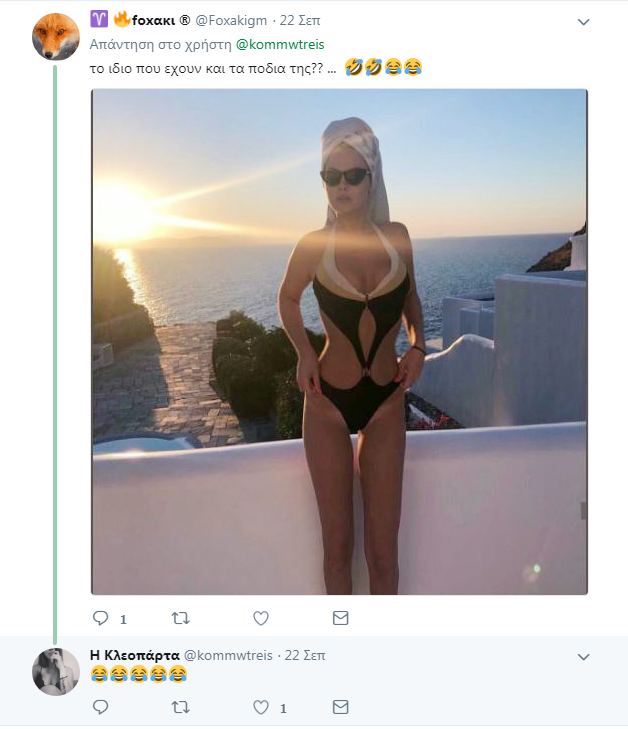Send Foxaki's tweet via envelope icon
This screenshot has width=628, height=729.
point(341,618)
